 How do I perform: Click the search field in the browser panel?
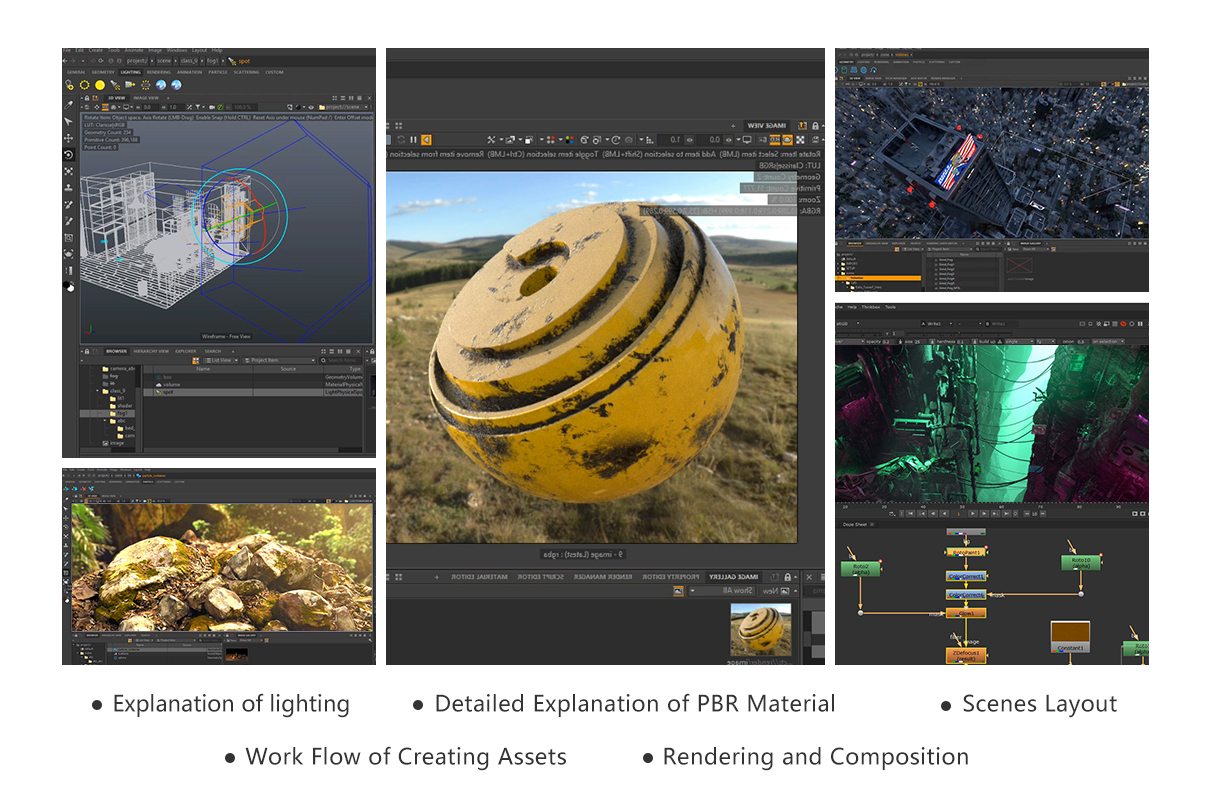(x=341, y=360)
